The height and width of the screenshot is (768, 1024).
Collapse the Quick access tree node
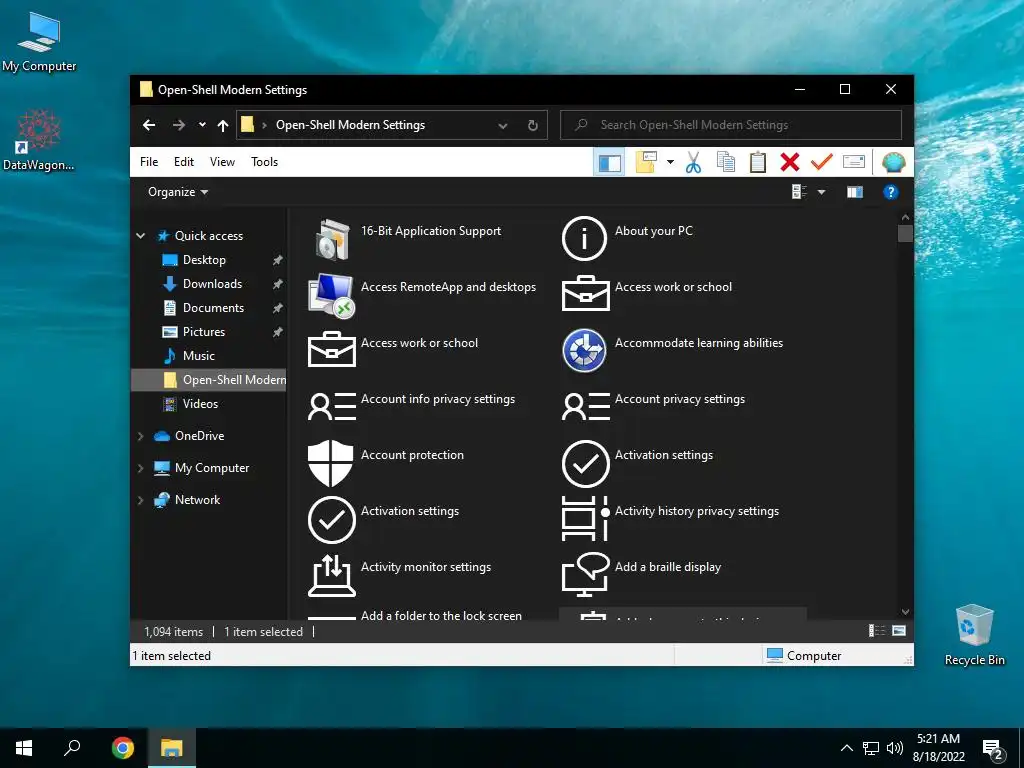(x=140, y=235)
